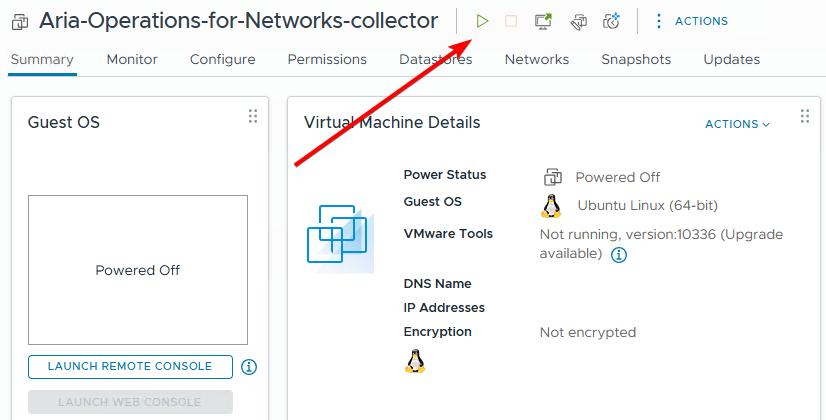This screenshot has width=826, height=420.
Task: Click the Guest OS card drag handle
Action: tap(253, 116)
